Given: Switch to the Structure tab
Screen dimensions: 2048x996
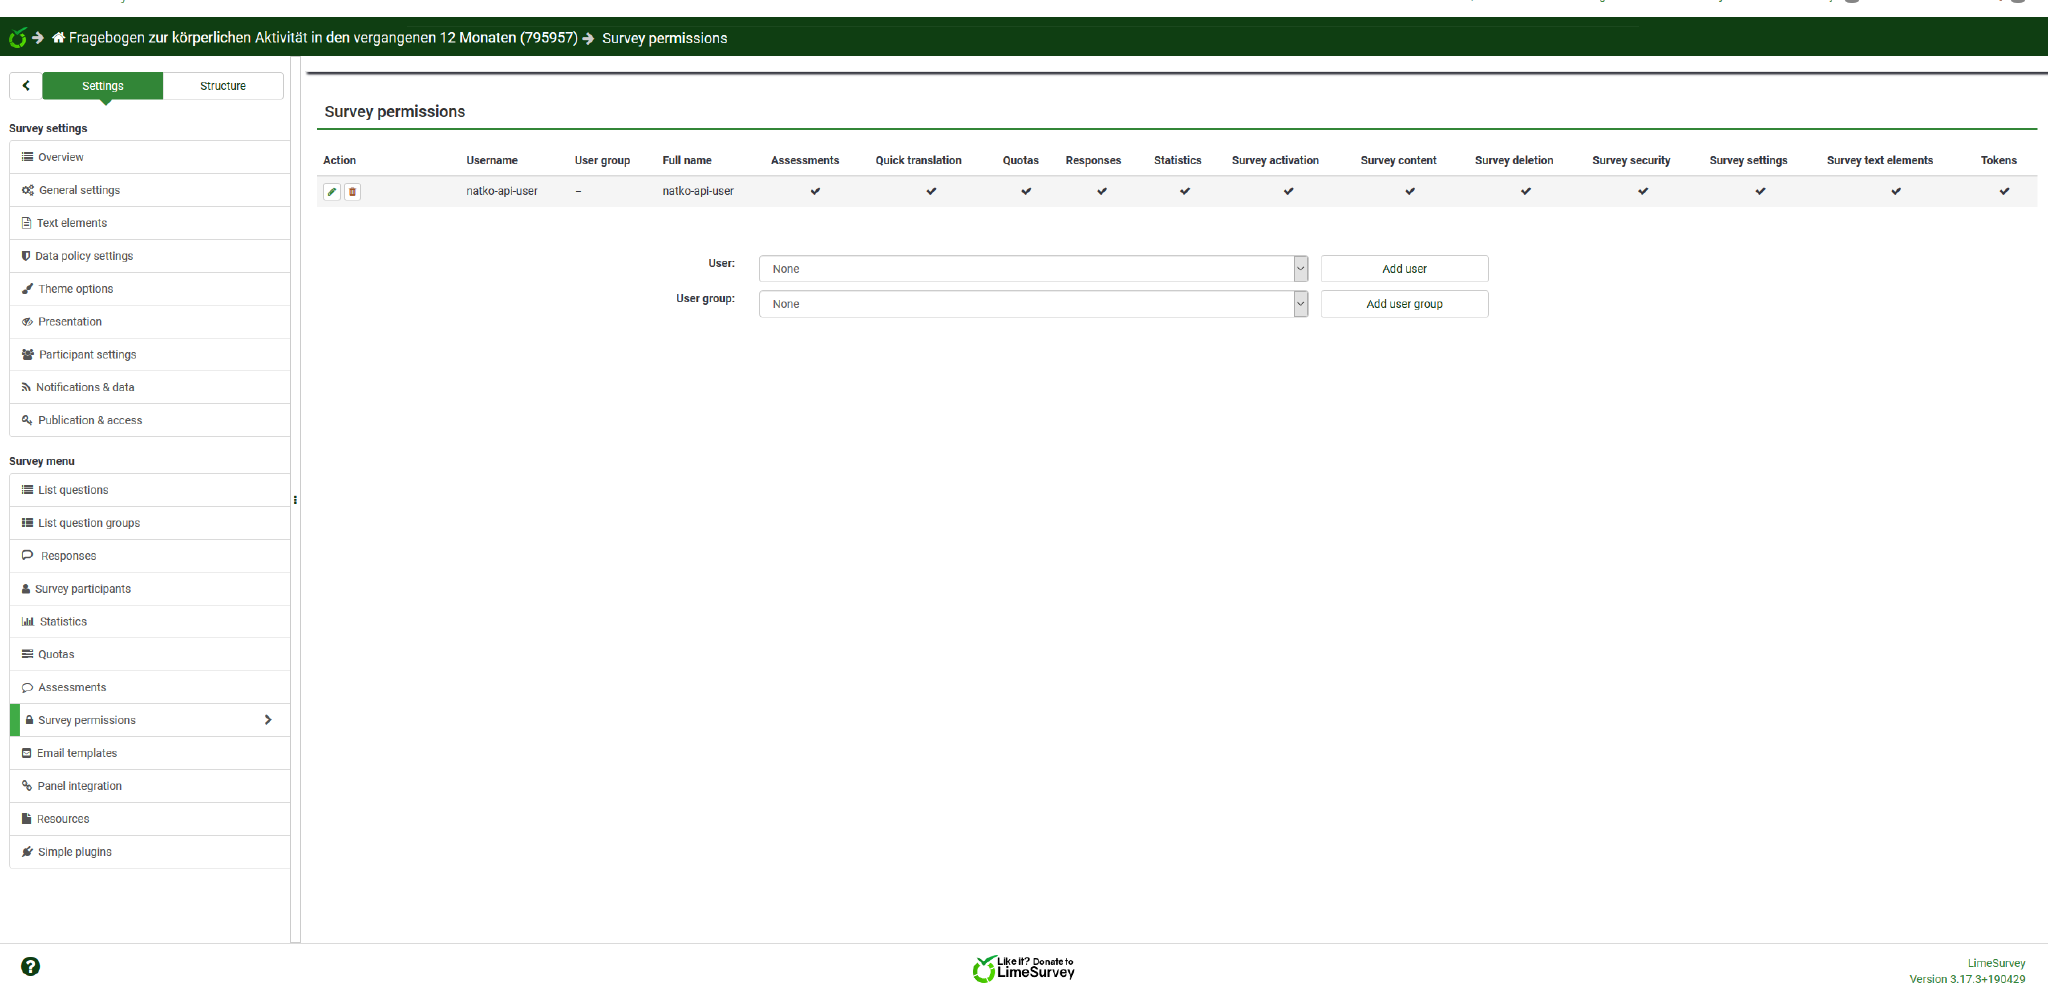Looking at the screenshot, I should [x=222, y=86].
